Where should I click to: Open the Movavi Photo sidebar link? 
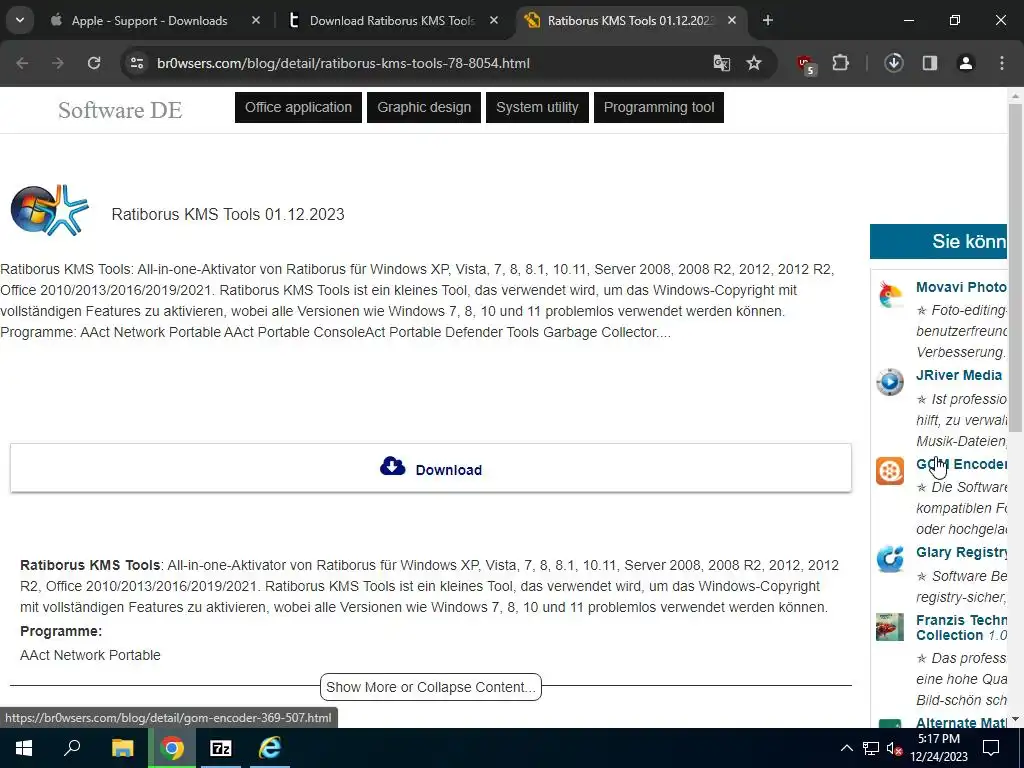pyautogui.click(x=961, y=287)
